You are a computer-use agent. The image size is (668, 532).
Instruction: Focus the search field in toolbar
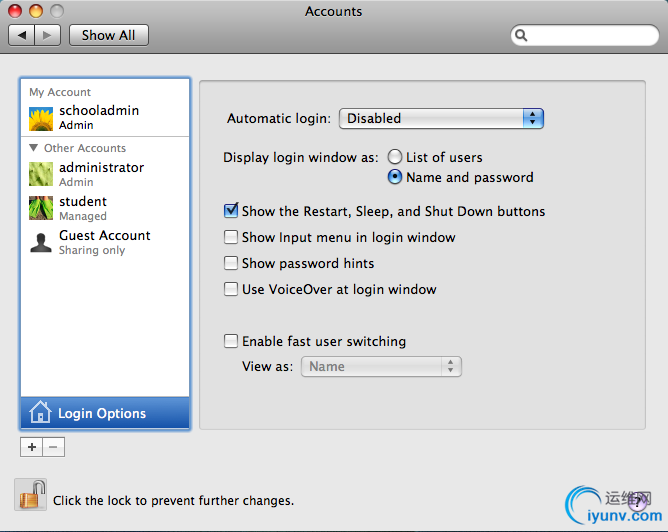pyautogui.click(x=584, y=35)
